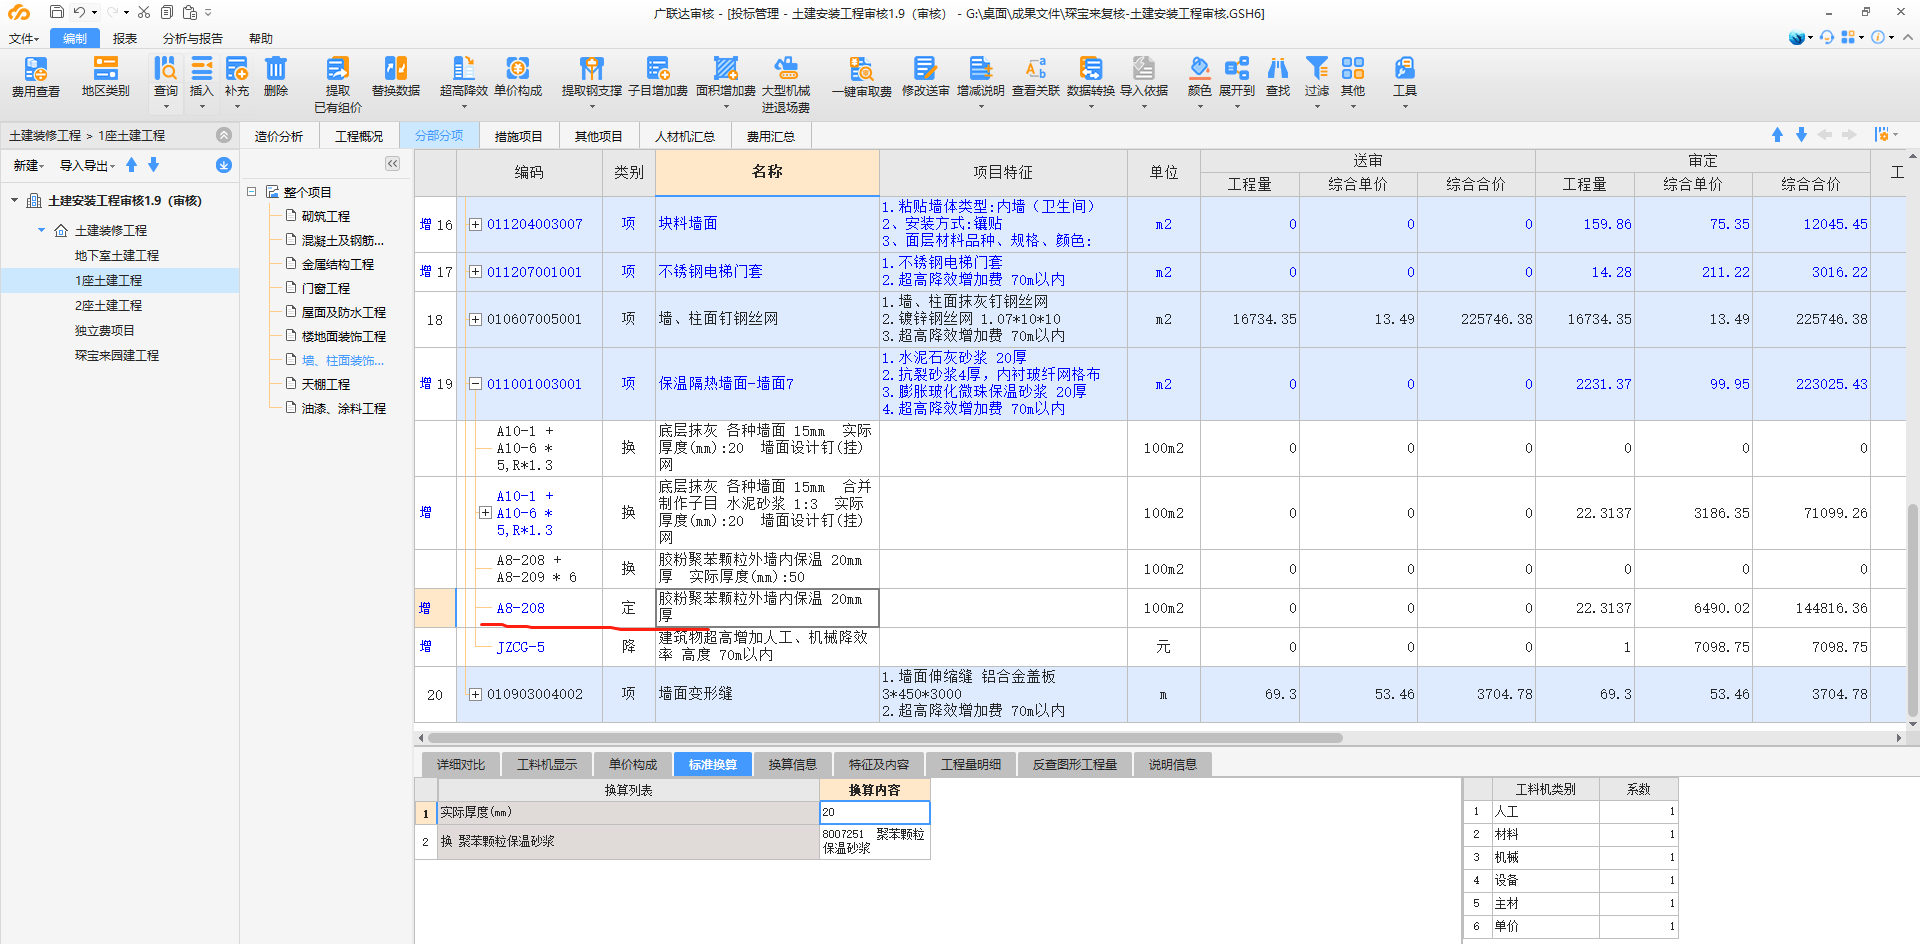Open the 帮助 menu
The image size is (1920, 944).
pos(261,38)
